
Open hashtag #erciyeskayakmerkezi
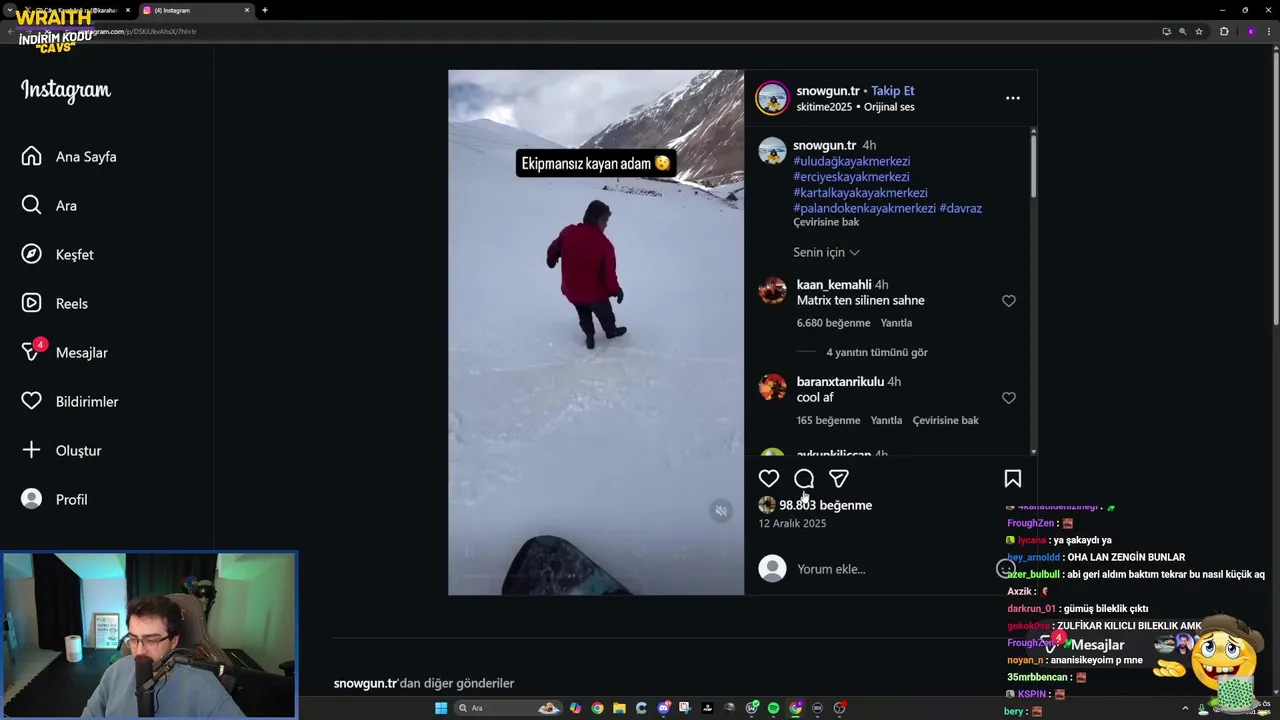pos(851,177)
